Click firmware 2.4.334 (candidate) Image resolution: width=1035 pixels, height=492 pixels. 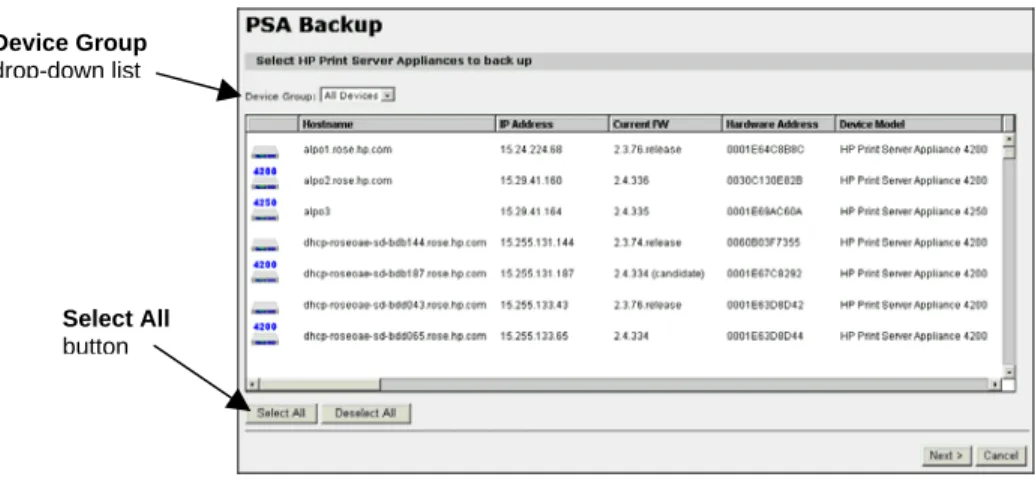tap(659, 274)
